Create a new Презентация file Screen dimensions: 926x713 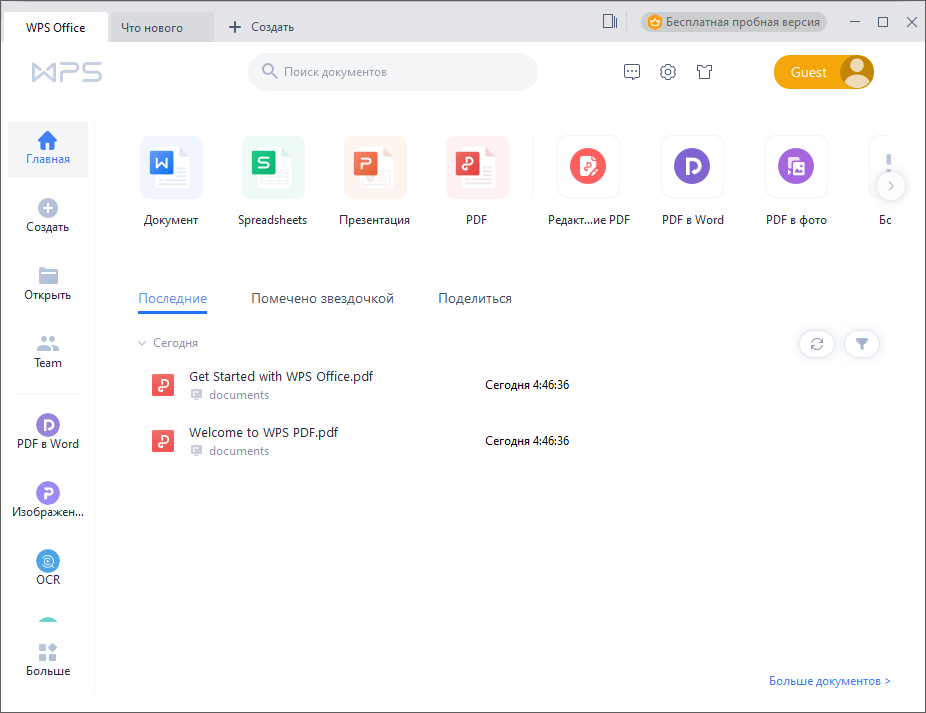pyautogui.click(x=374, y=181)
